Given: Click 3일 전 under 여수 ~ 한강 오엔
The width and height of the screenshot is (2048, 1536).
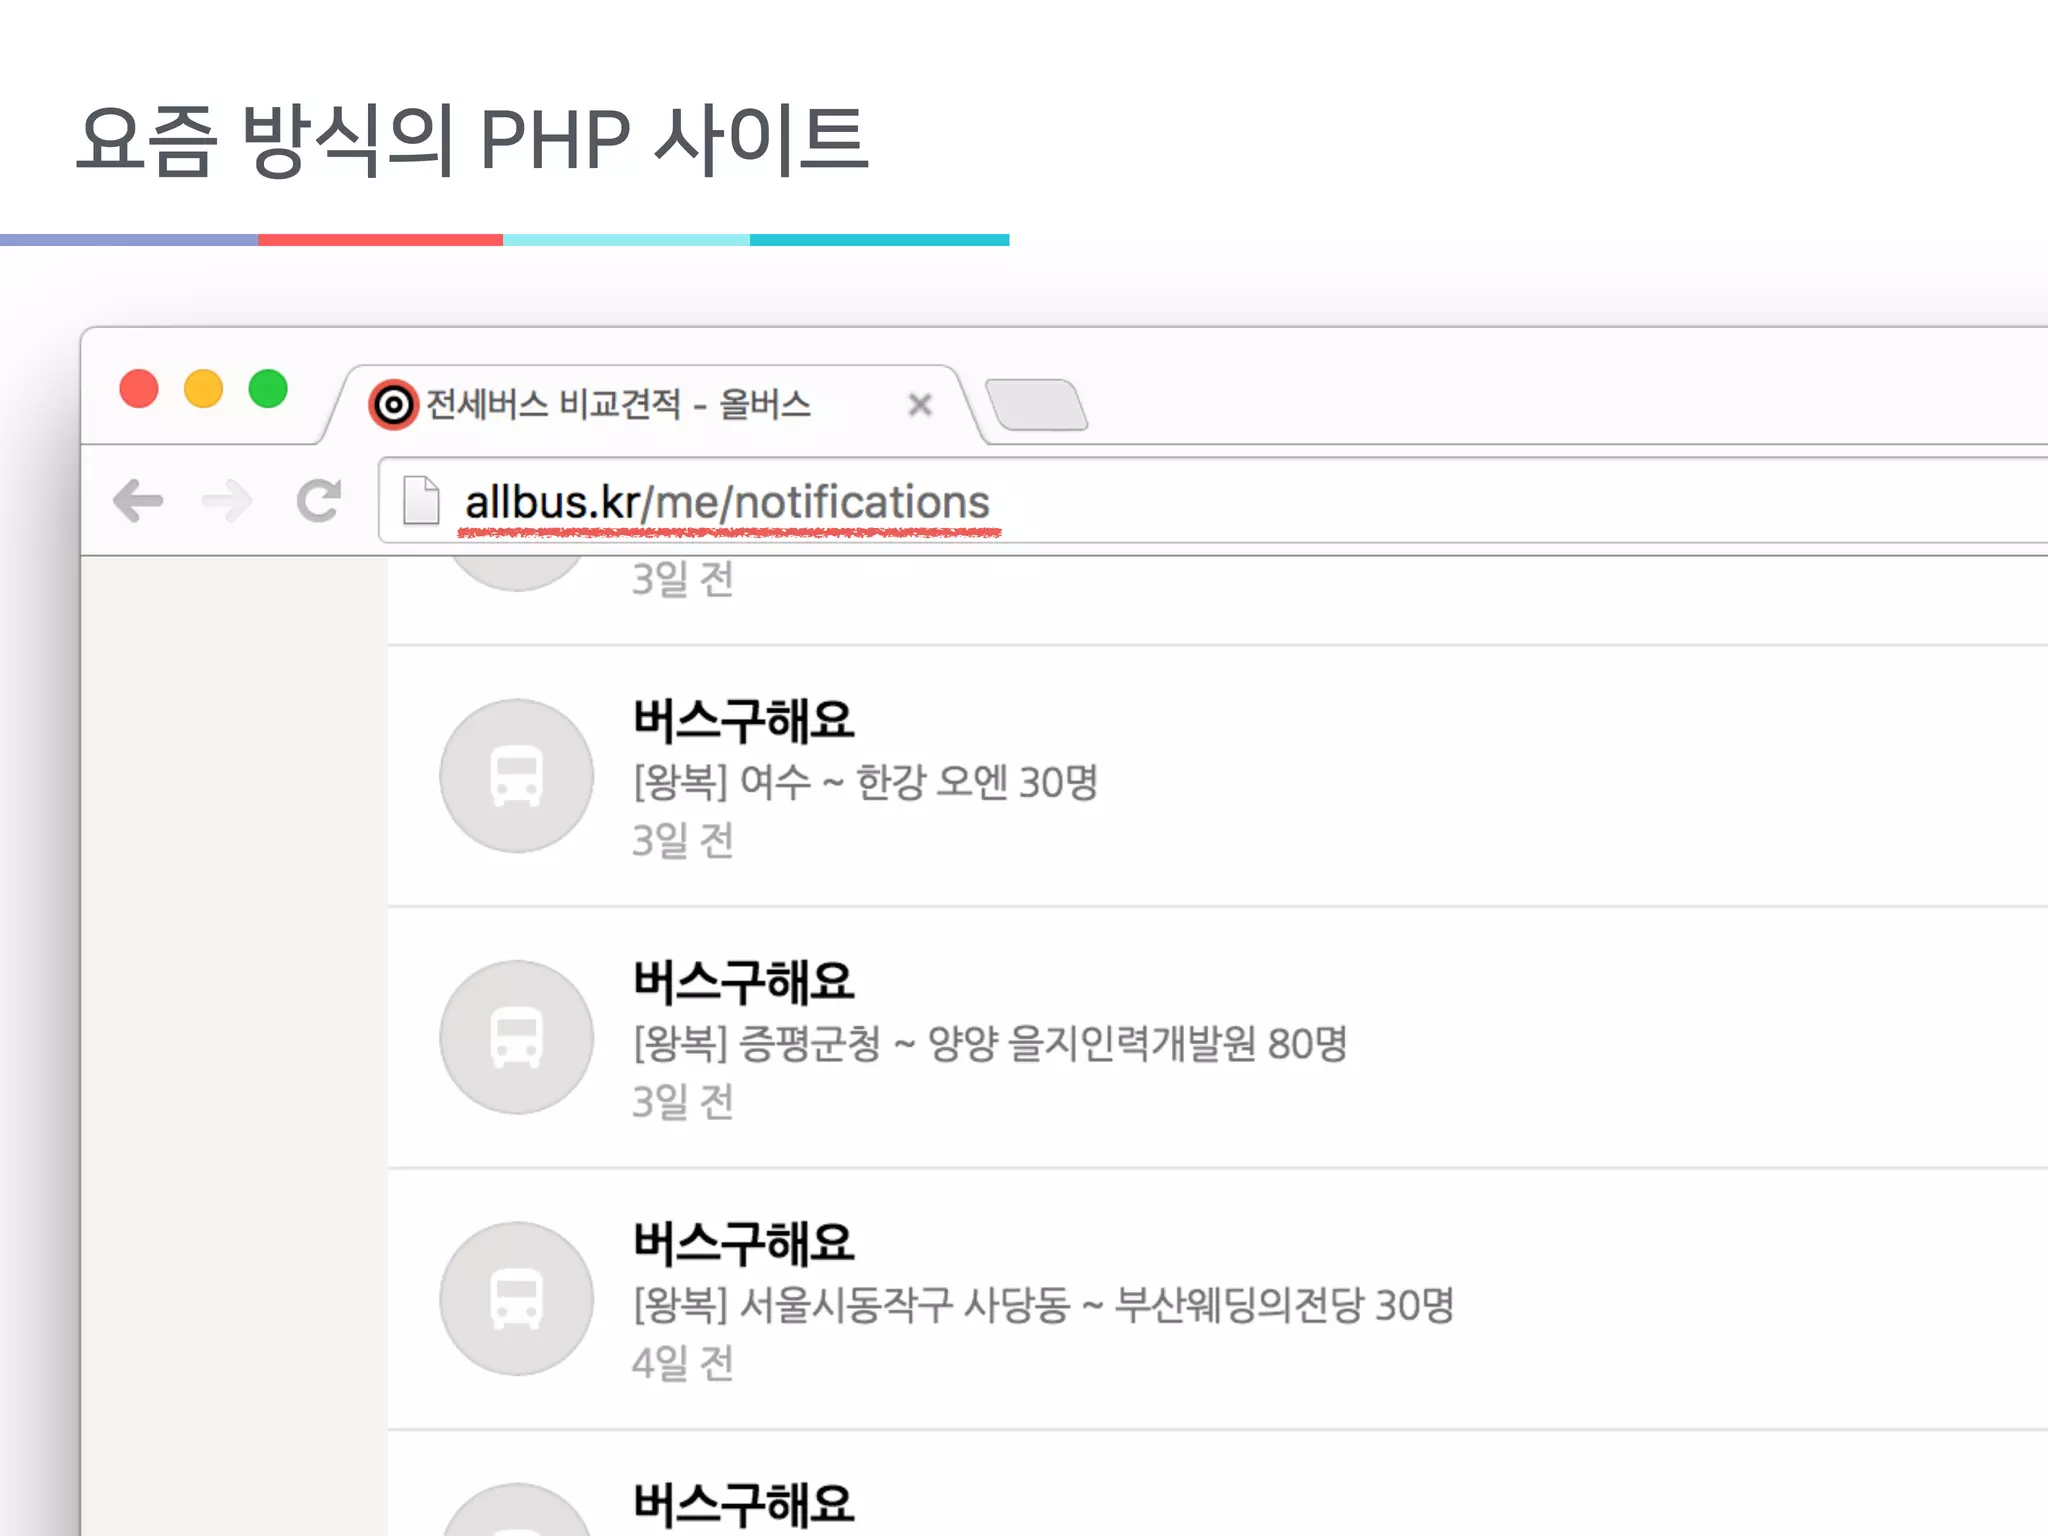Looking at the screenshot, I should pyautogui.click(x=683, y=840).
